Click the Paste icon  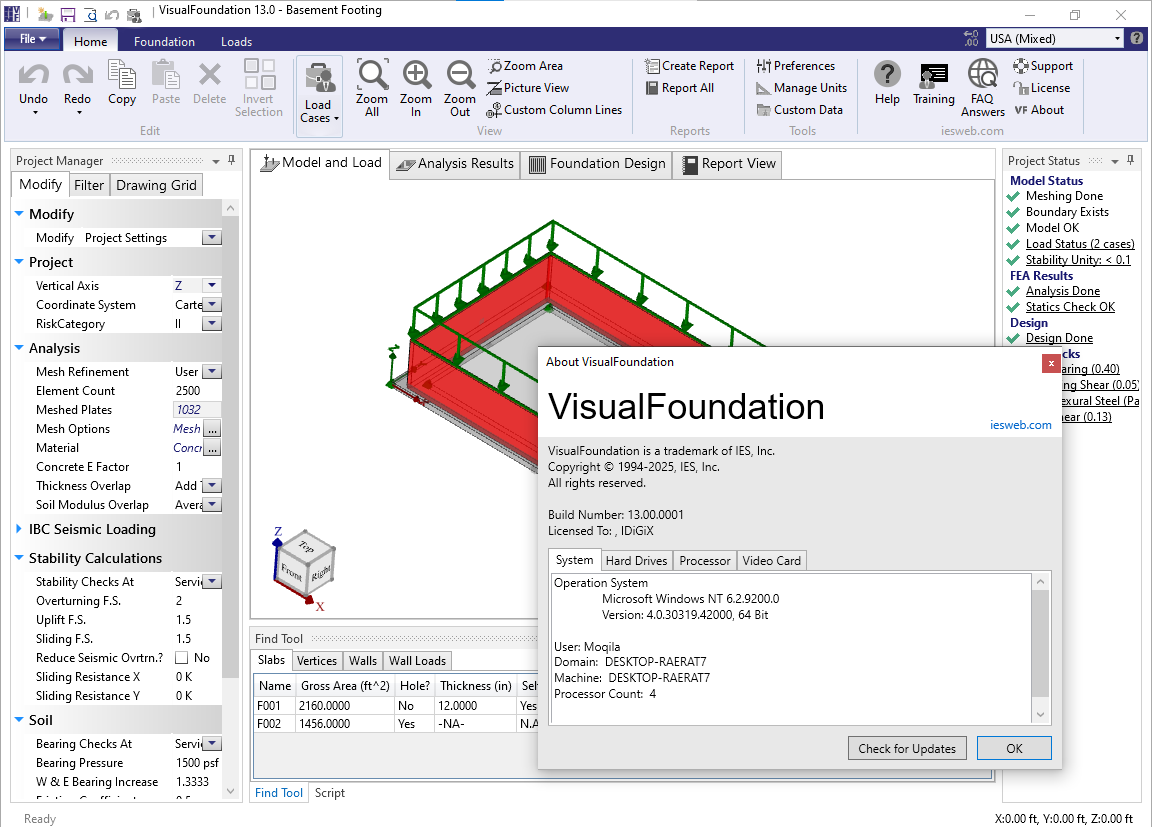click(166, 75)
